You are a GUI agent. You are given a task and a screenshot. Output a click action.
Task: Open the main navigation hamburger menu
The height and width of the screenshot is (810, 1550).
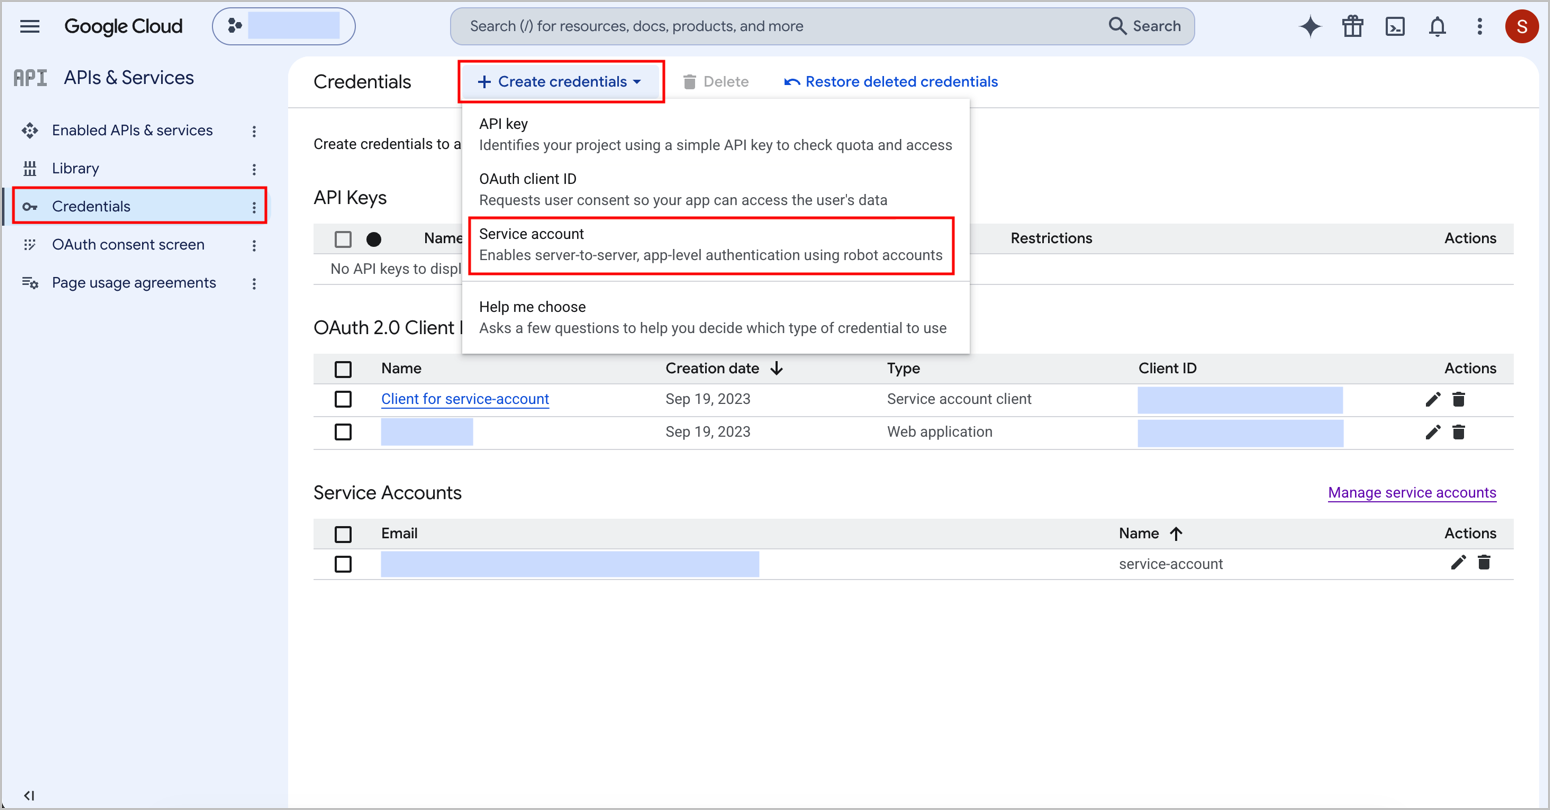pyautogui.click(x=30, y=26)
